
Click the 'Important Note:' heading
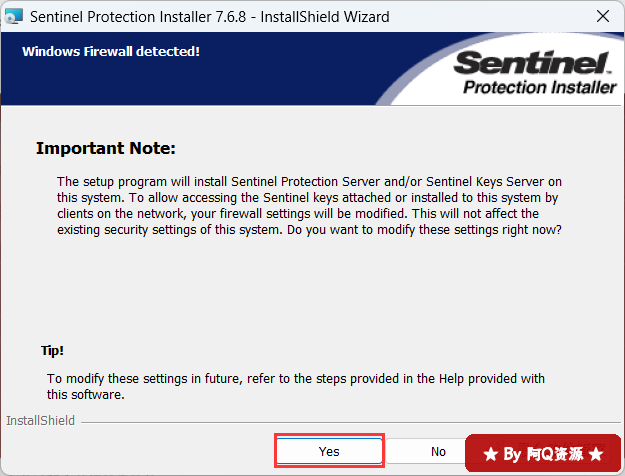[105, 148]
